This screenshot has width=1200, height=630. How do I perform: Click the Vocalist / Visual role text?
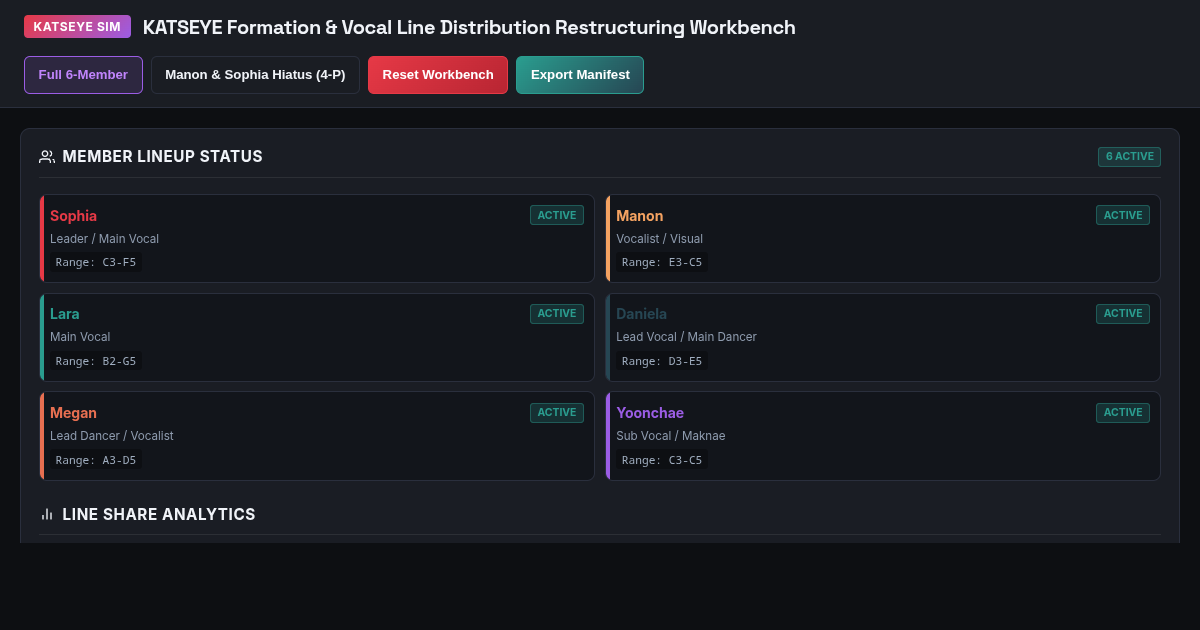click(x=659, y=239)
